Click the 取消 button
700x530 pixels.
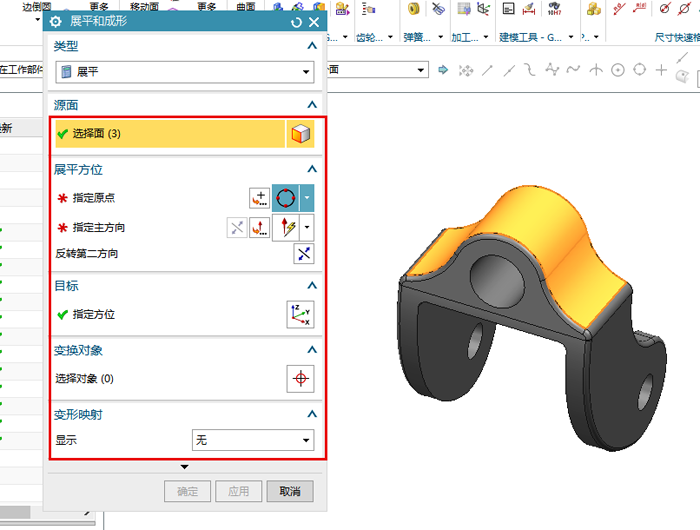coord(290,491)
